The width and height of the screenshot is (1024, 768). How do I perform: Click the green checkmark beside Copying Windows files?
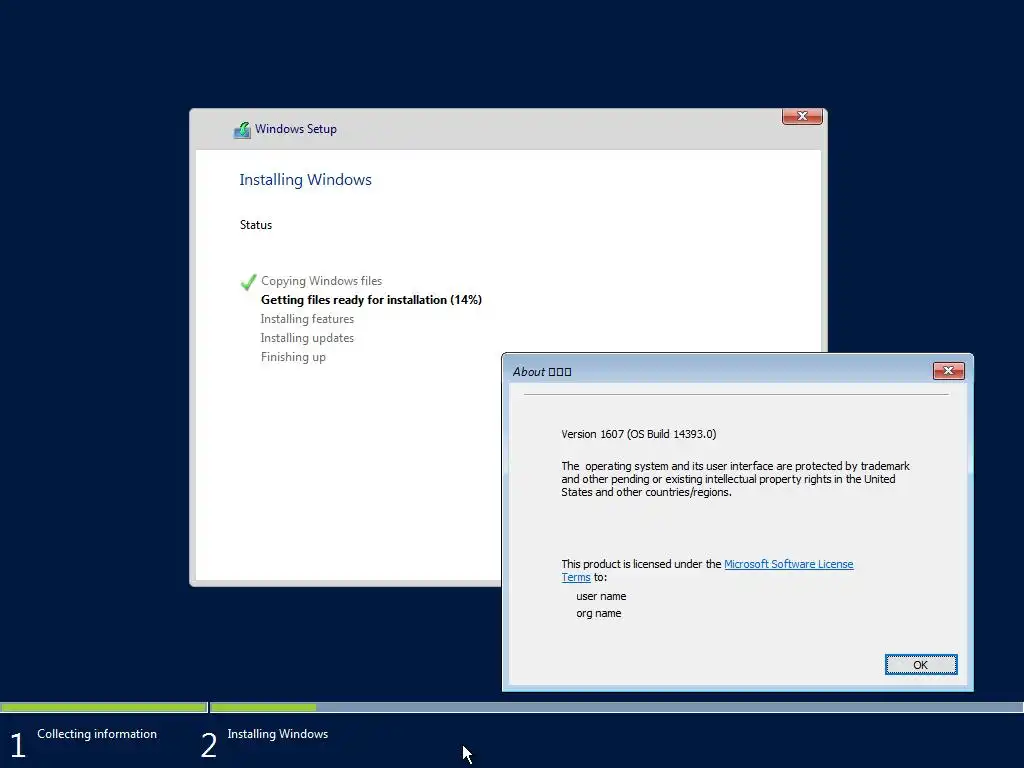pyautogui.click(x=248, y=281)
